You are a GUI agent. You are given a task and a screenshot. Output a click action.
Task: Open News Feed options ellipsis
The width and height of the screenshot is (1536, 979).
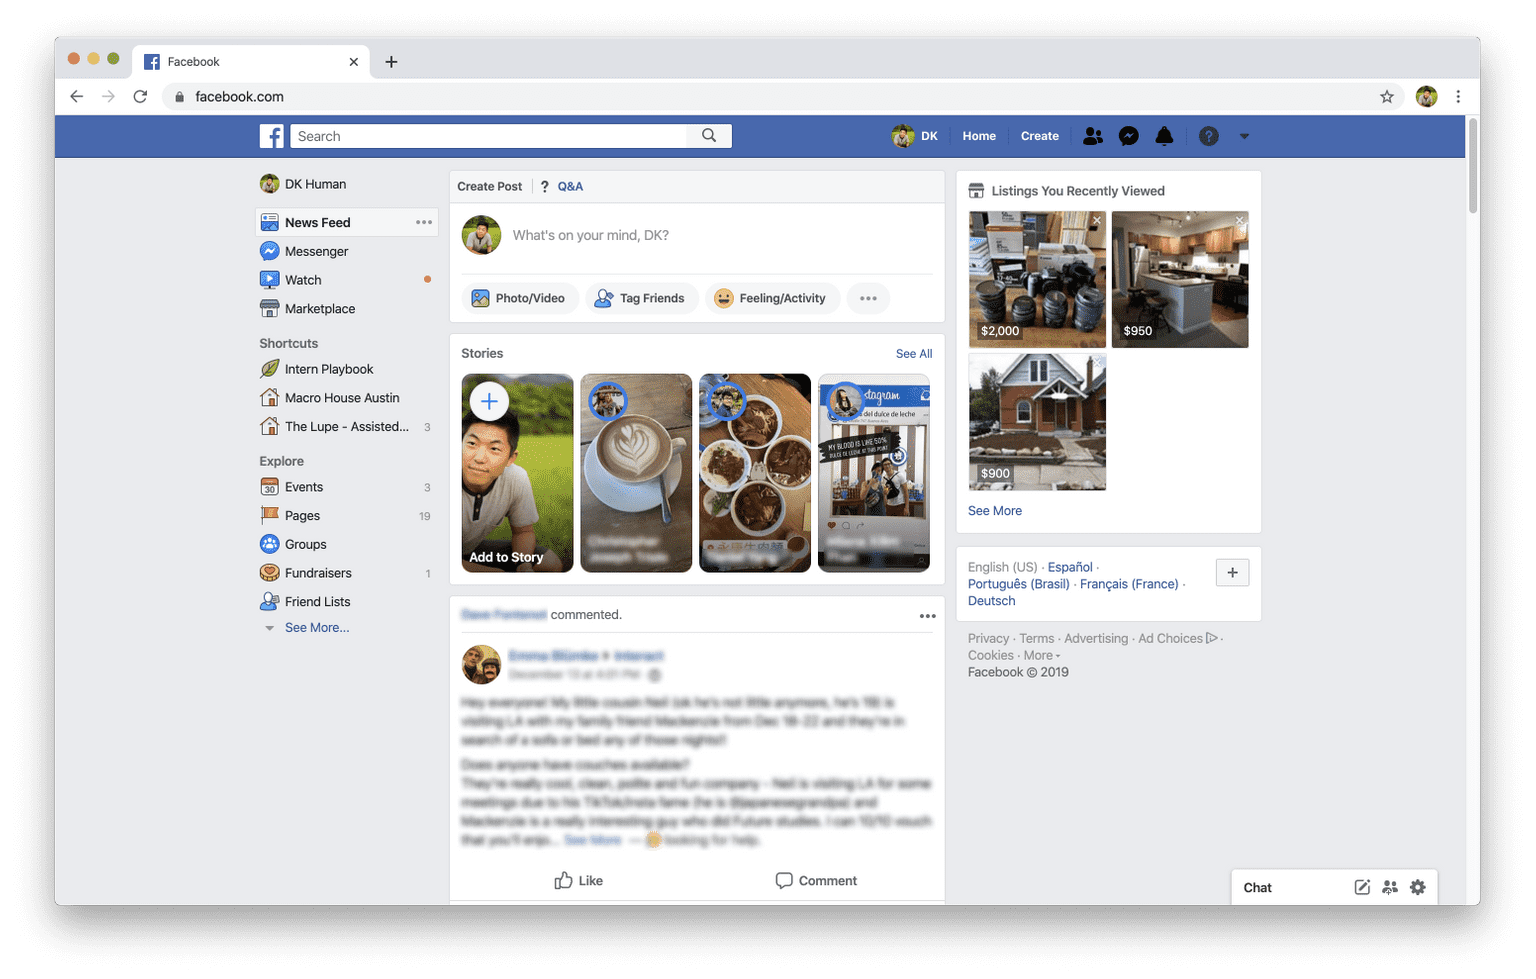point(424,222)
